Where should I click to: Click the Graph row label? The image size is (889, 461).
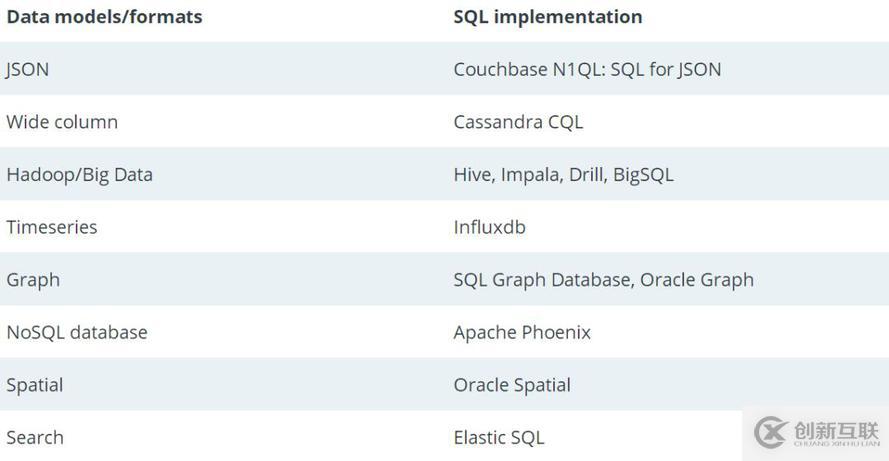(x=33, y=280)
